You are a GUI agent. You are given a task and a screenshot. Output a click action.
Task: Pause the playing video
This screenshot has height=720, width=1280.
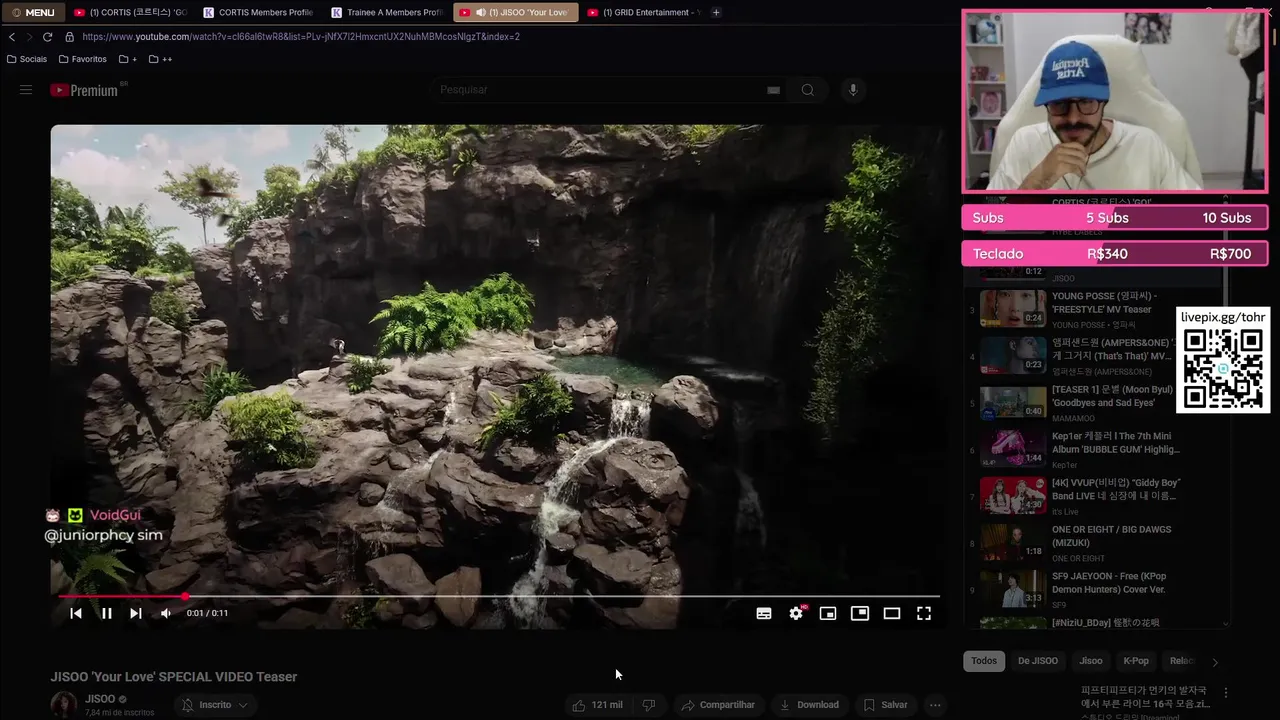[x=106, y=613]
